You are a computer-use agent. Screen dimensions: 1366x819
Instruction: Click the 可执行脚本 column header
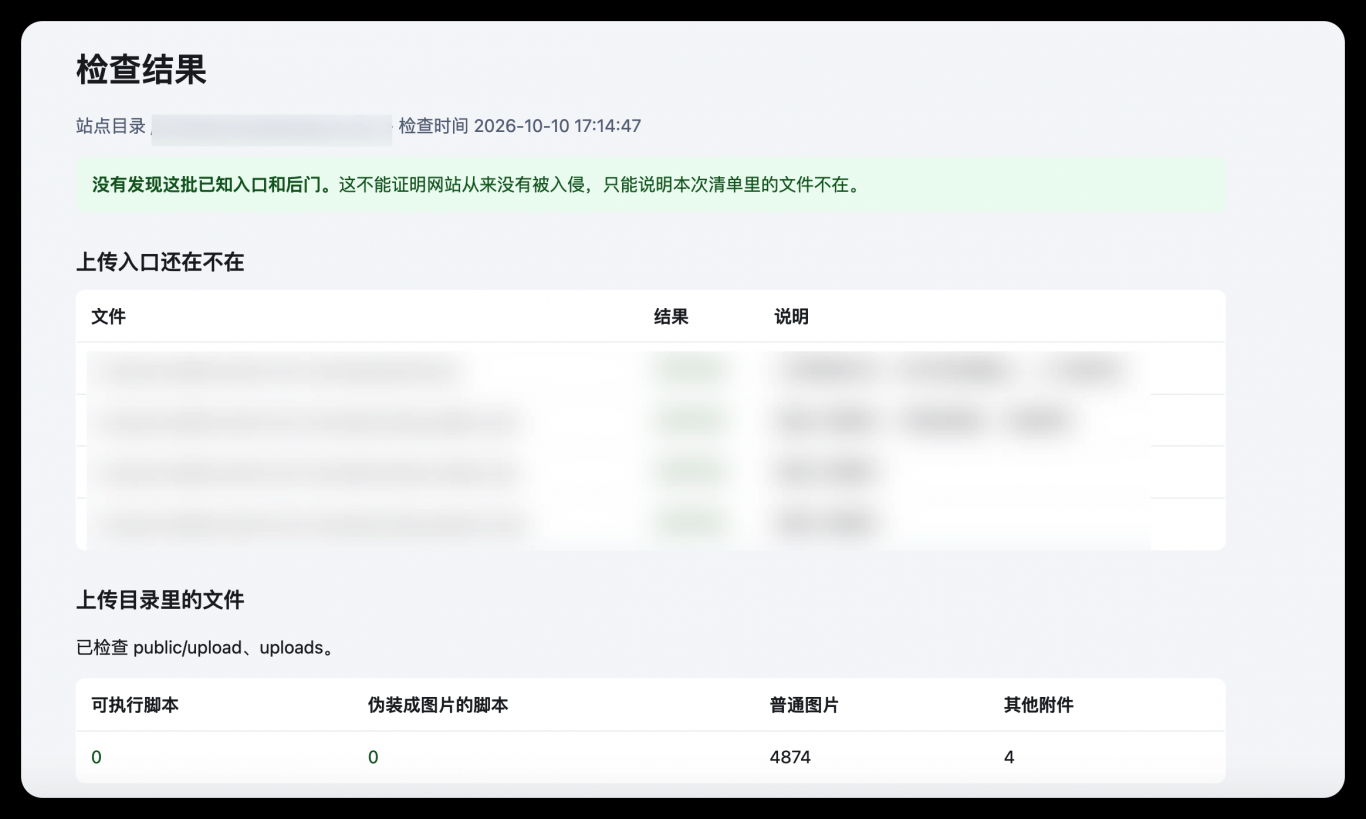135,705
